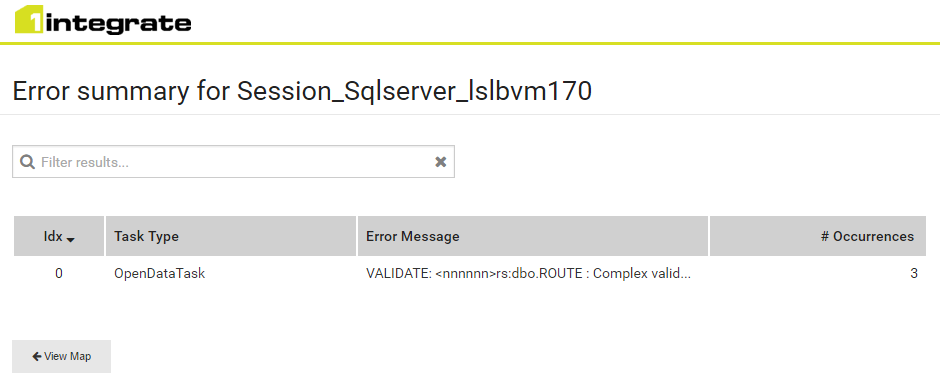Sort by the # Occurrences column header
This screenshot has width=940, height=387.
818,236
